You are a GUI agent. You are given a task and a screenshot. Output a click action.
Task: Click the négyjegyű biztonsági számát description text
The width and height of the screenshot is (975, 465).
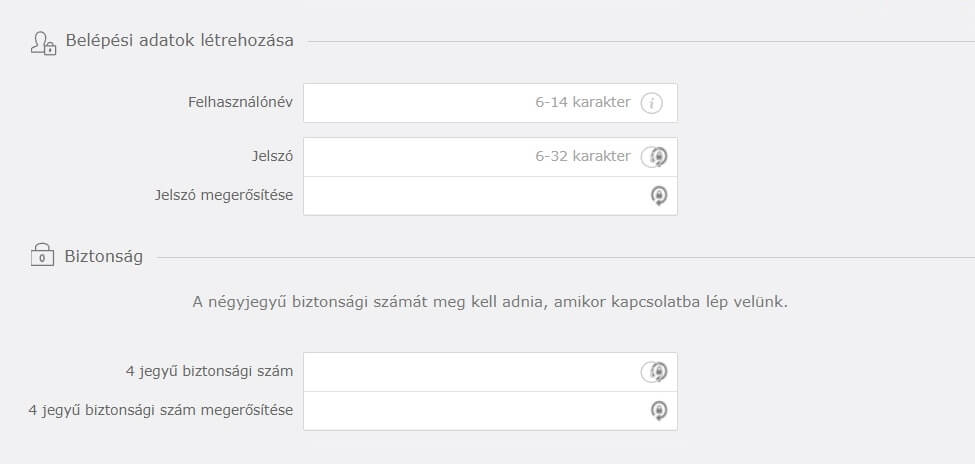[490, 303]
